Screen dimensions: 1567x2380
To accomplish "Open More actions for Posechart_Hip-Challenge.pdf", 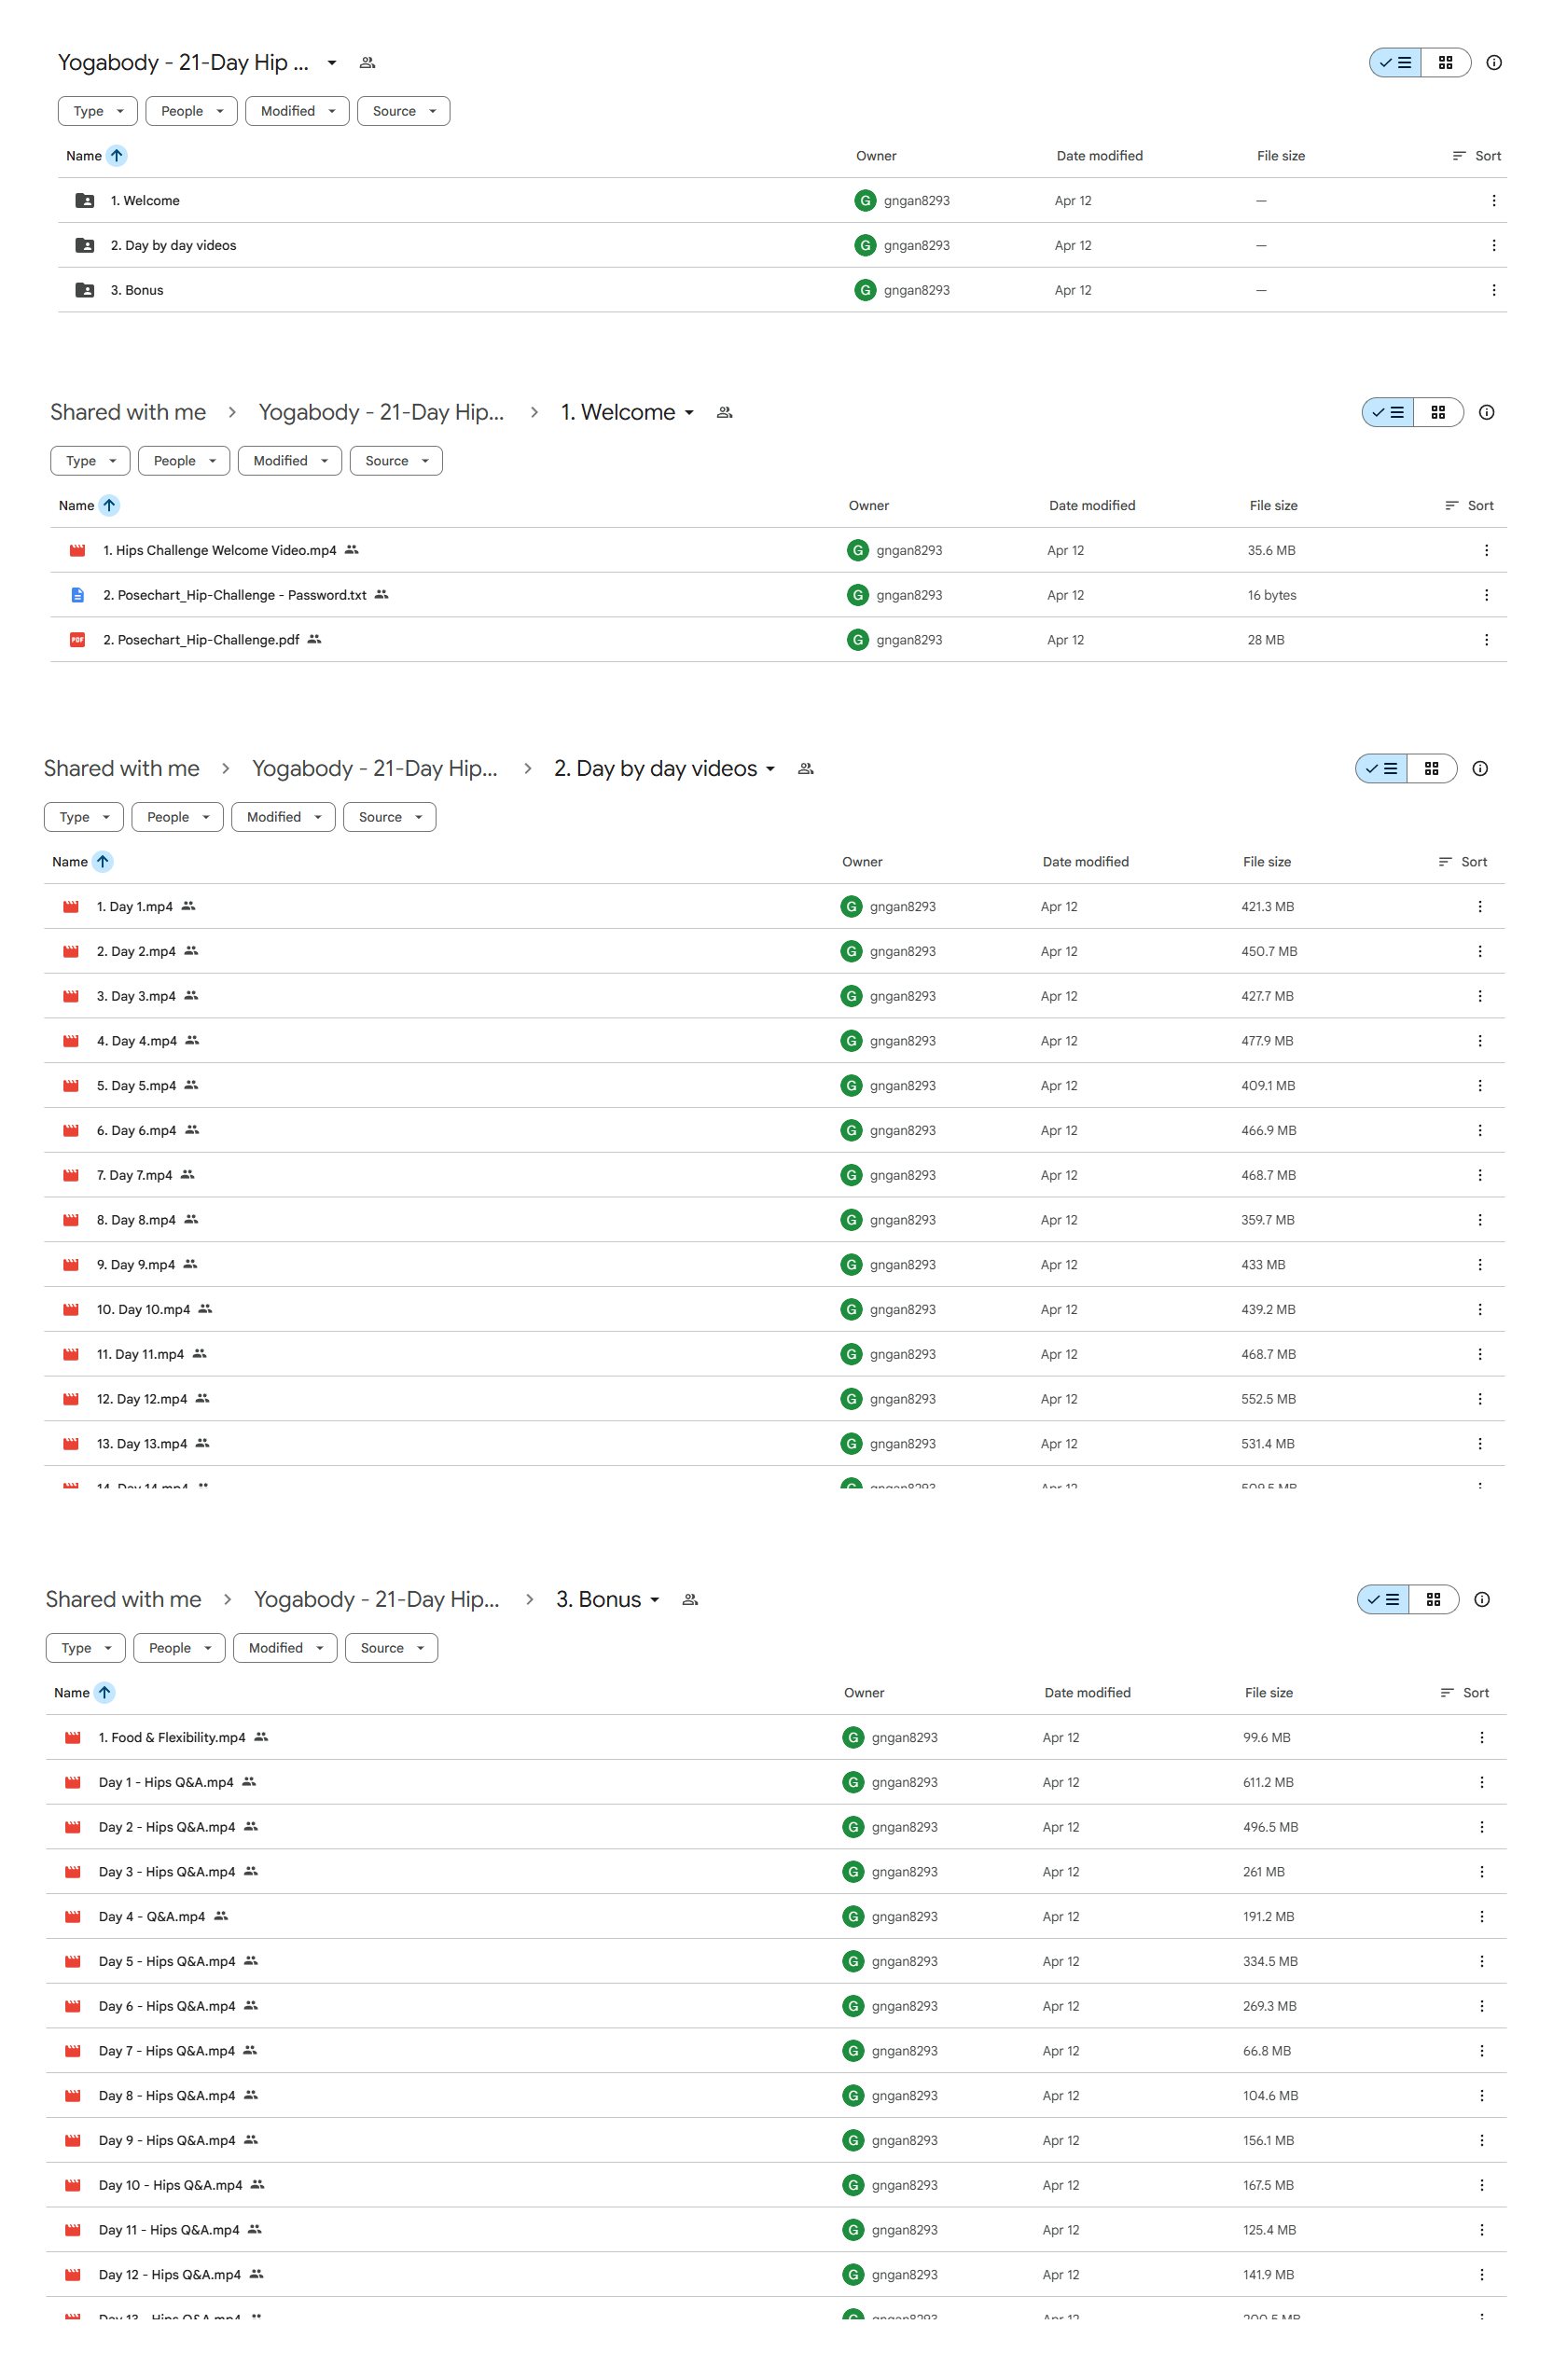I will (x=1486, y=640).
